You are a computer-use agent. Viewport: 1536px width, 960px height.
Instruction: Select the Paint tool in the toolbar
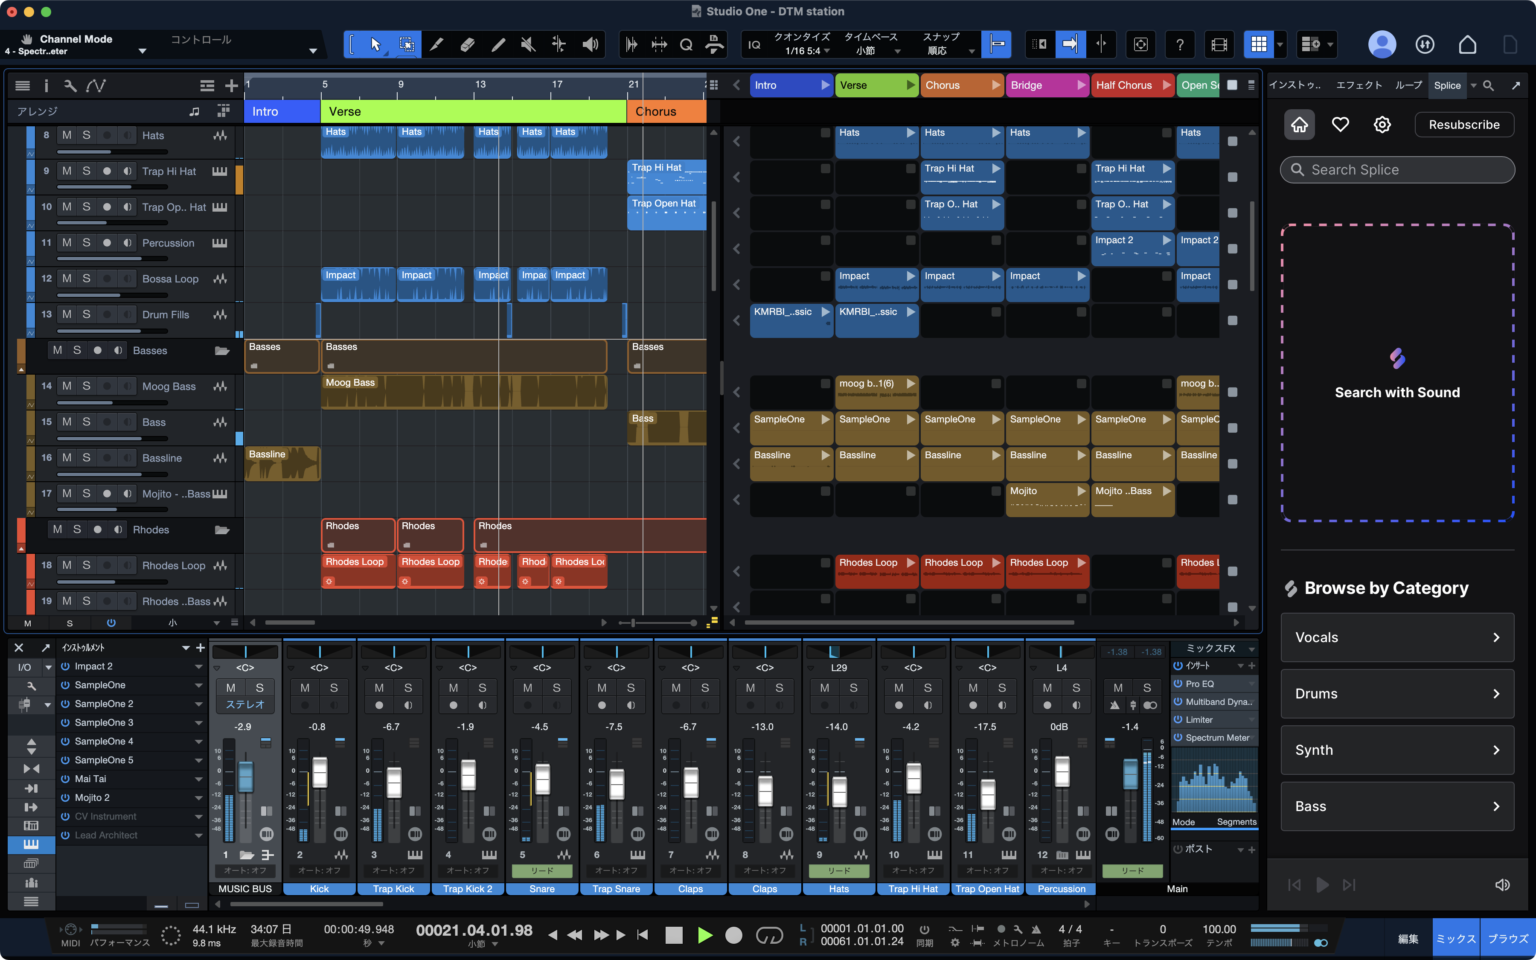(497, 45)
